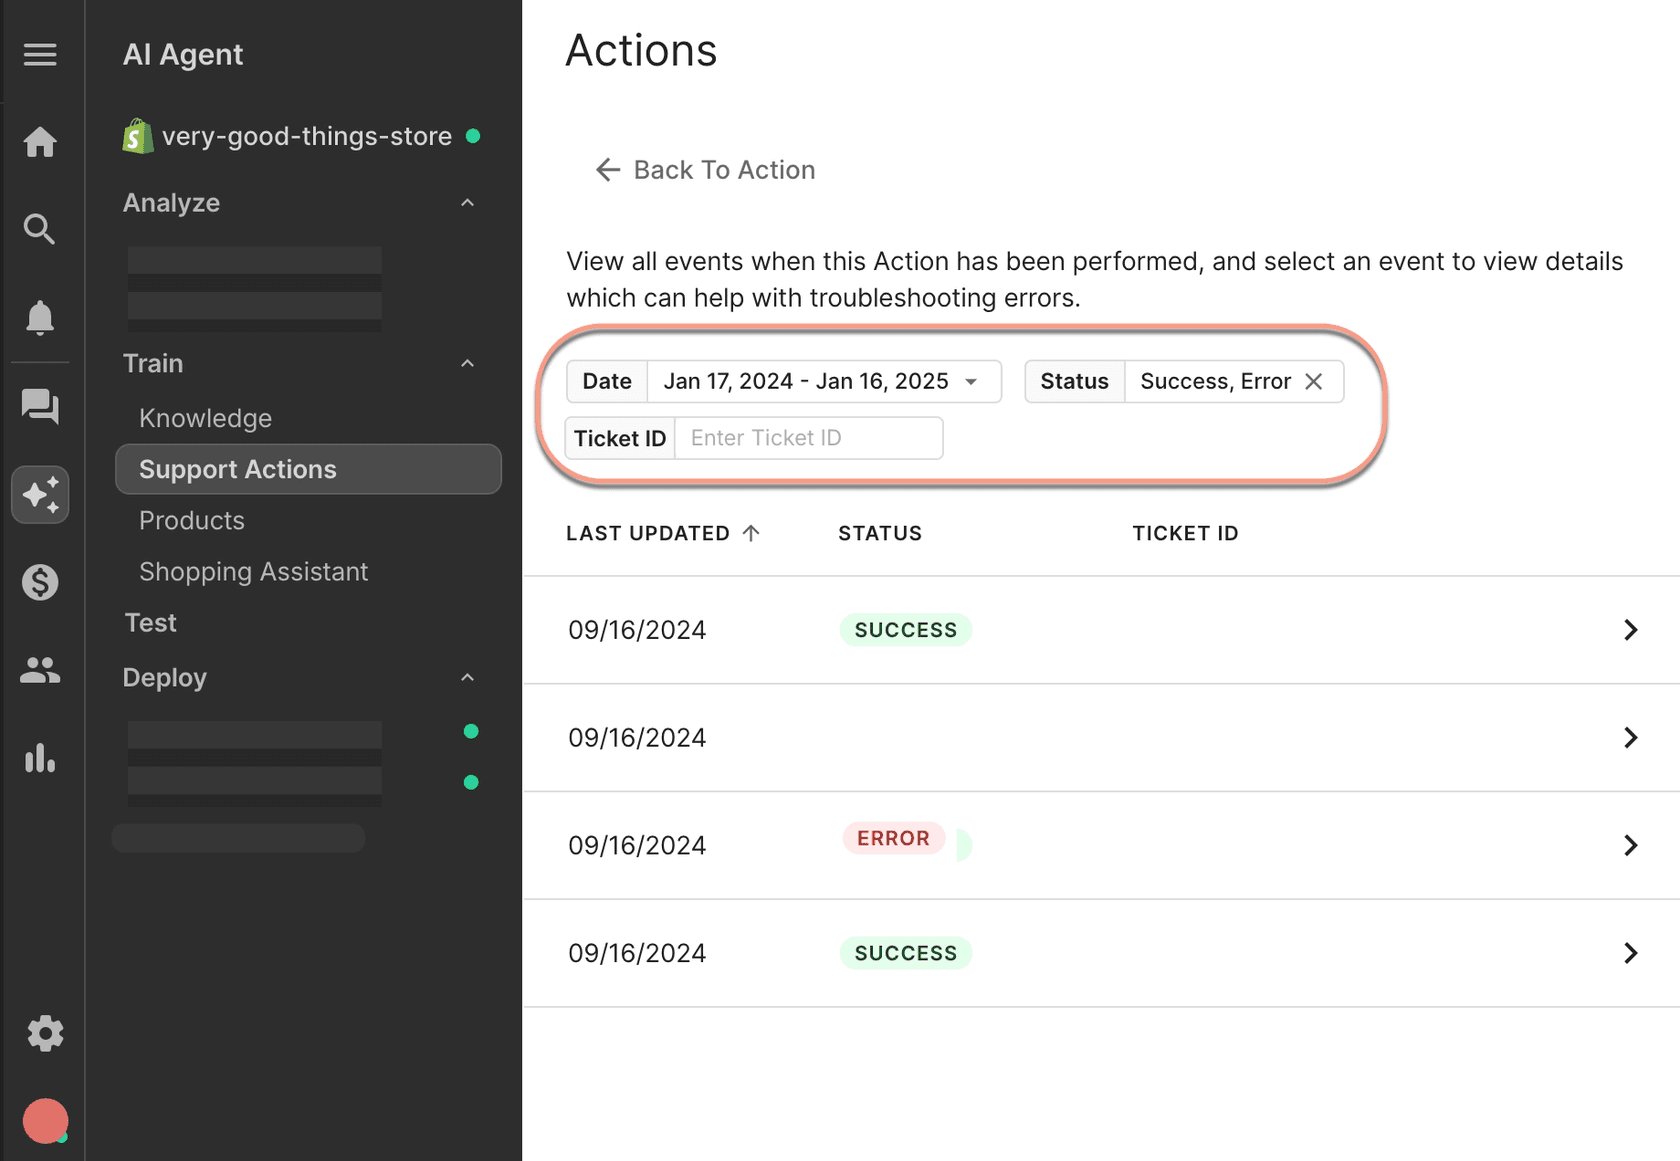The image size is (1680, 1161).
Task: Open the statistics bar chart icon
Action: pos(40,758)
